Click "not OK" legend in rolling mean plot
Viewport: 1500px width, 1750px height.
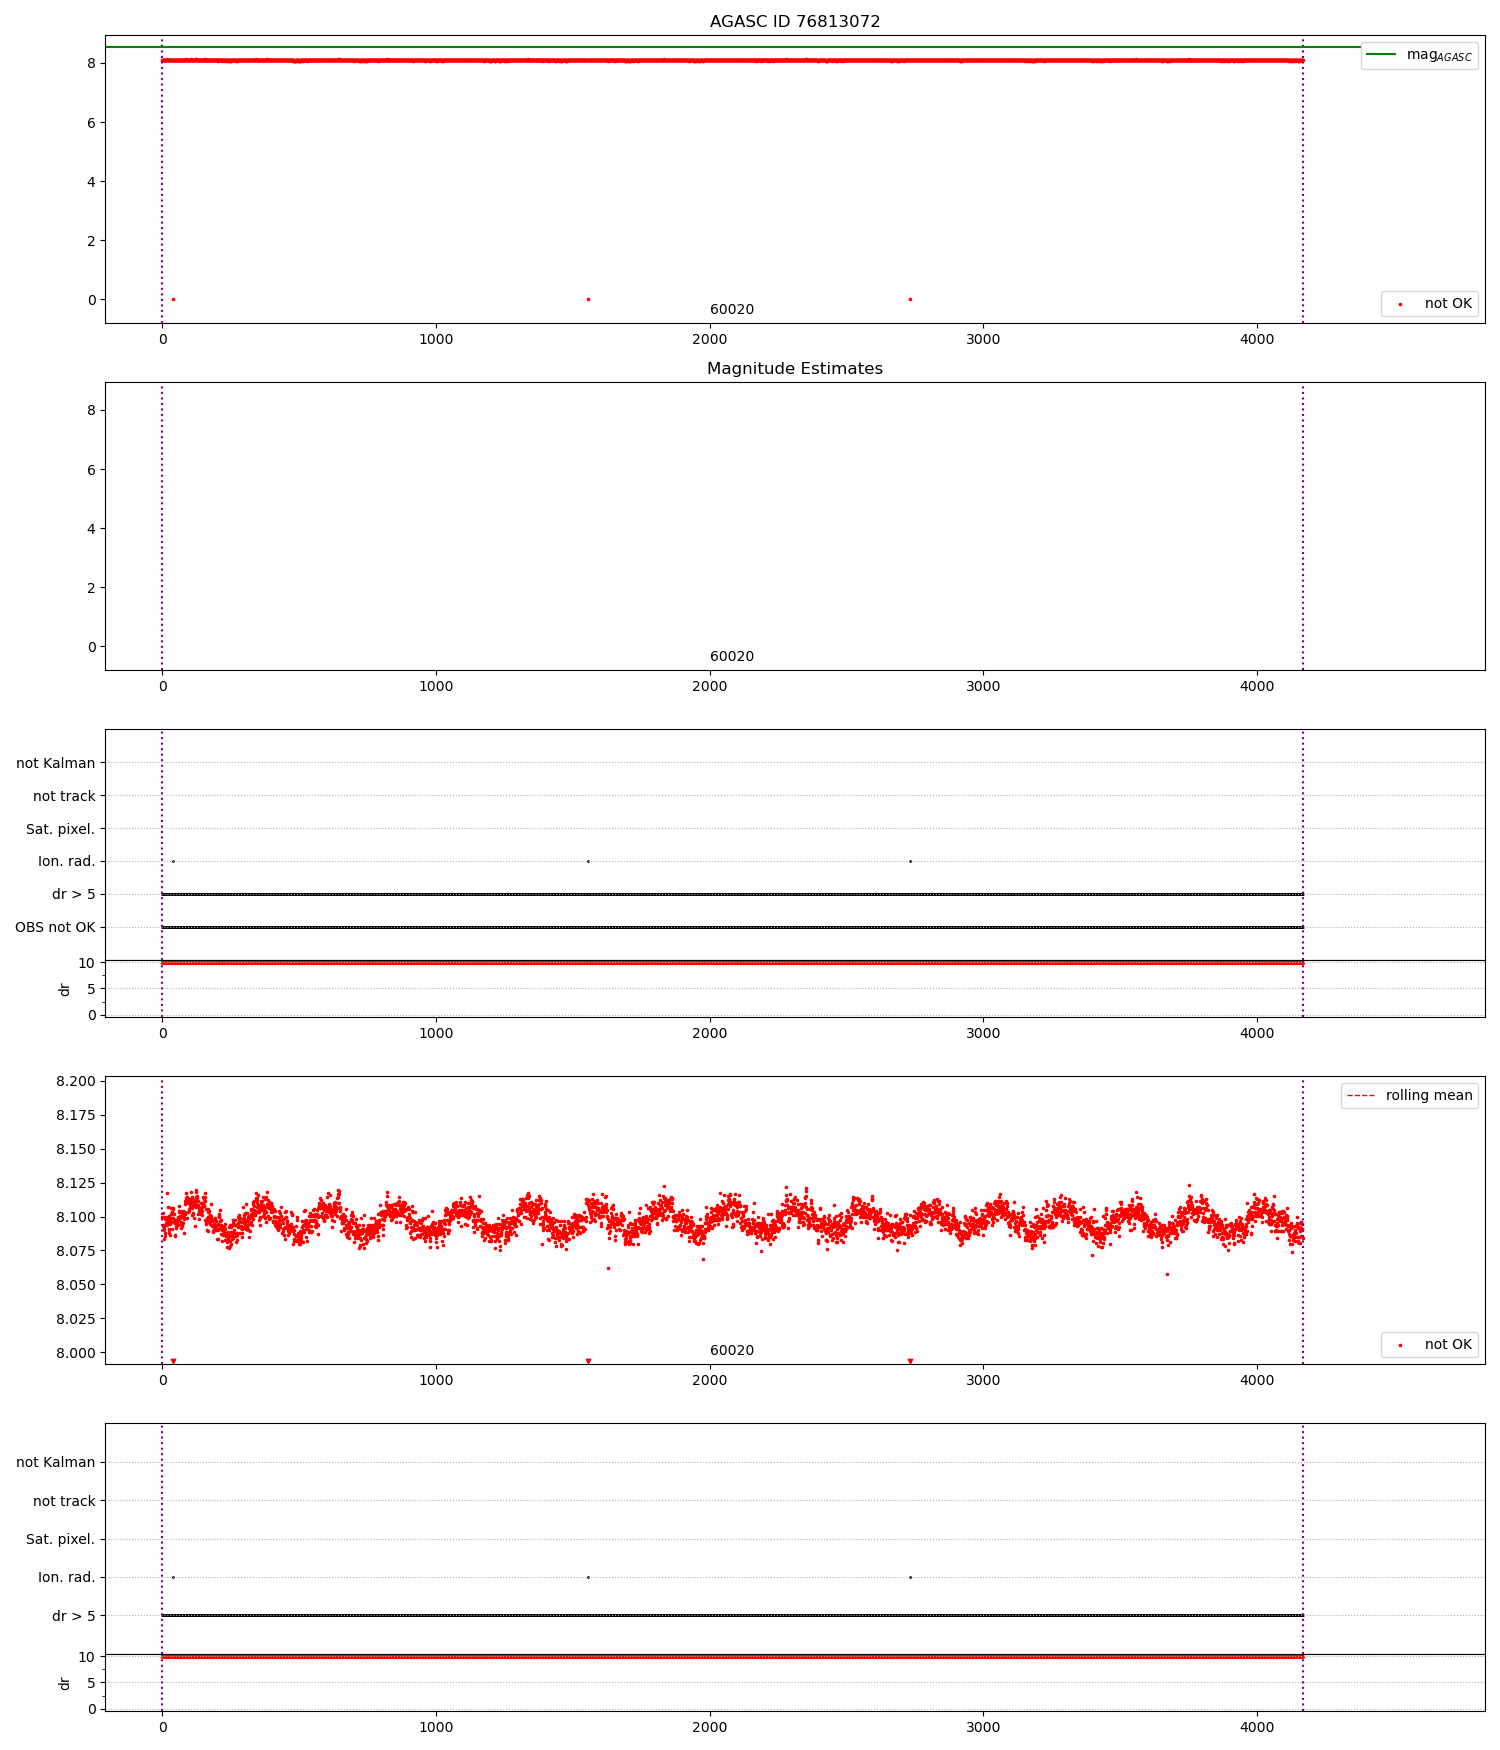click(1429, 1344)
